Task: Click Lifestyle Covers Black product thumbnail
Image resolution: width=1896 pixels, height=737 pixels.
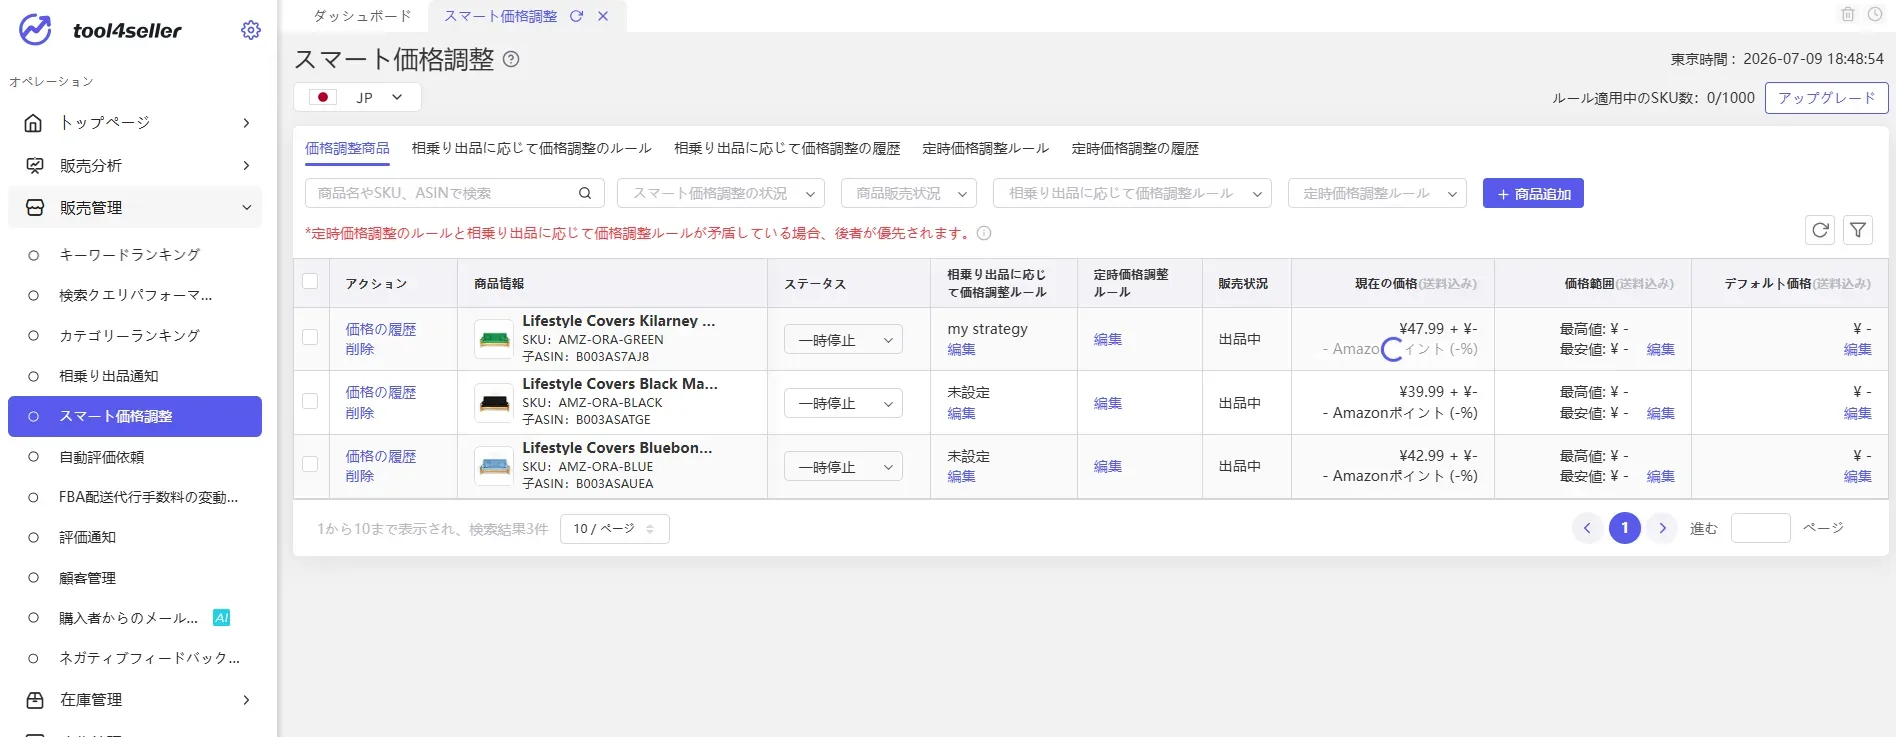Action: pos(494,403)
